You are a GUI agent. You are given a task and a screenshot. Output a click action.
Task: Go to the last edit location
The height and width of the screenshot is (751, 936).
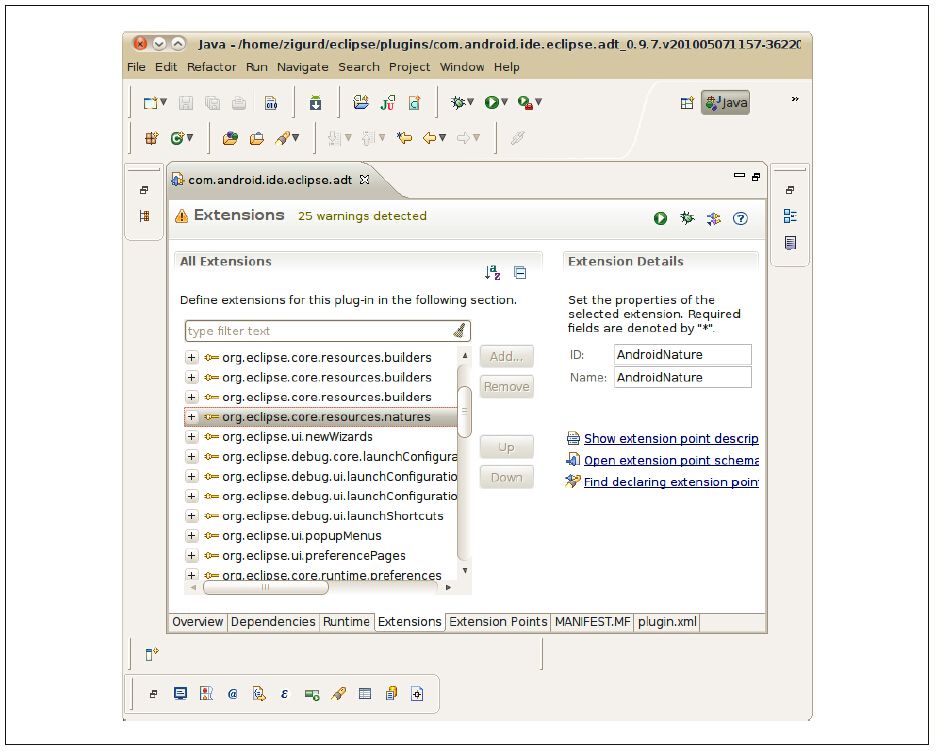click(x=404, y=138)
